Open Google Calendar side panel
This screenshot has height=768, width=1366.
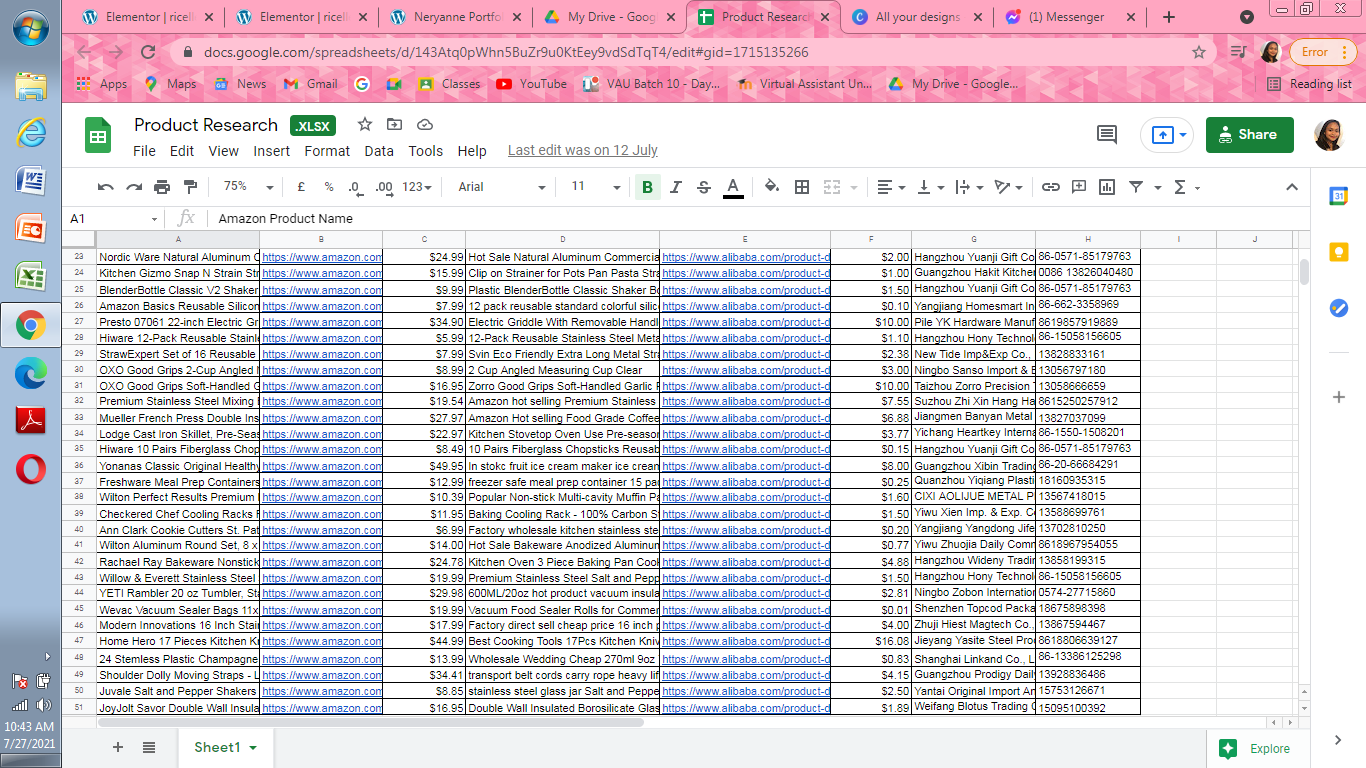click(x=1339, y=197)
